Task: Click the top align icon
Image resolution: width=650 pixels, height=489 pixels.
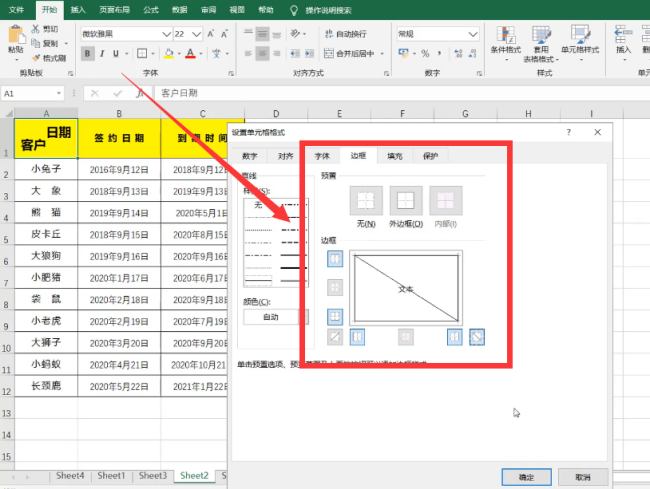Action: (x=248, y=34)
